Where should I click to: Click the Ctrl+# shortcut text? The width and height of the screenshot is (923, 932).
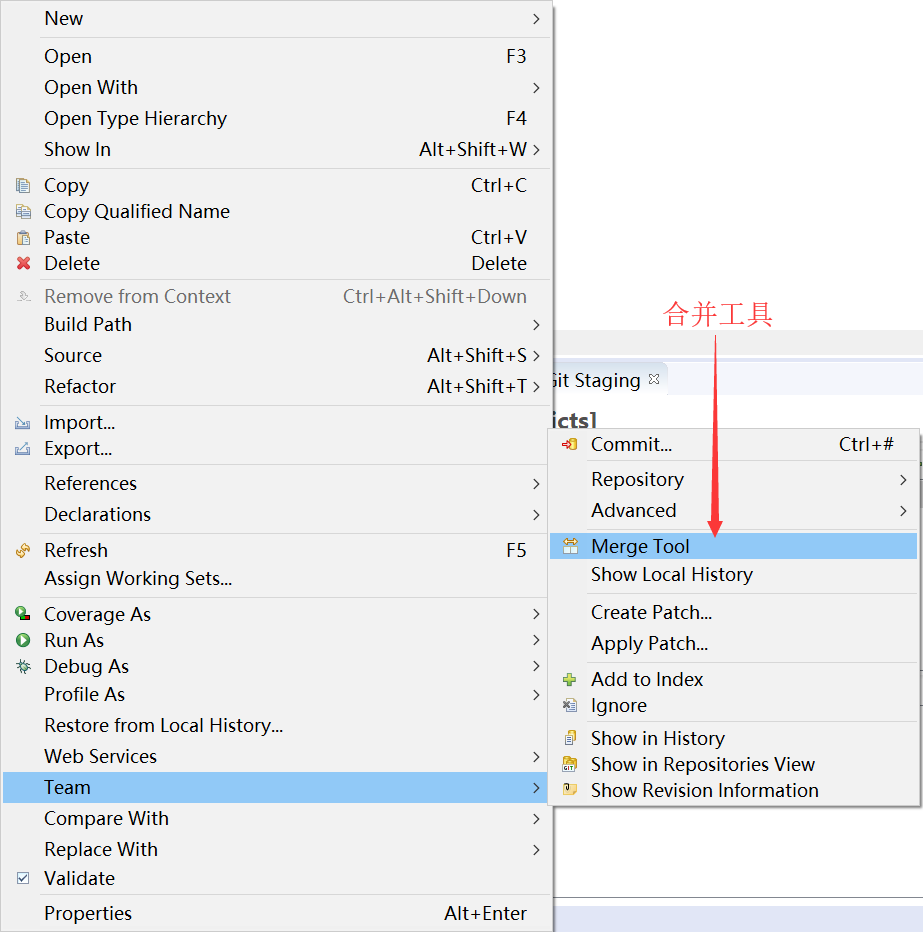(x=866, y=444)
